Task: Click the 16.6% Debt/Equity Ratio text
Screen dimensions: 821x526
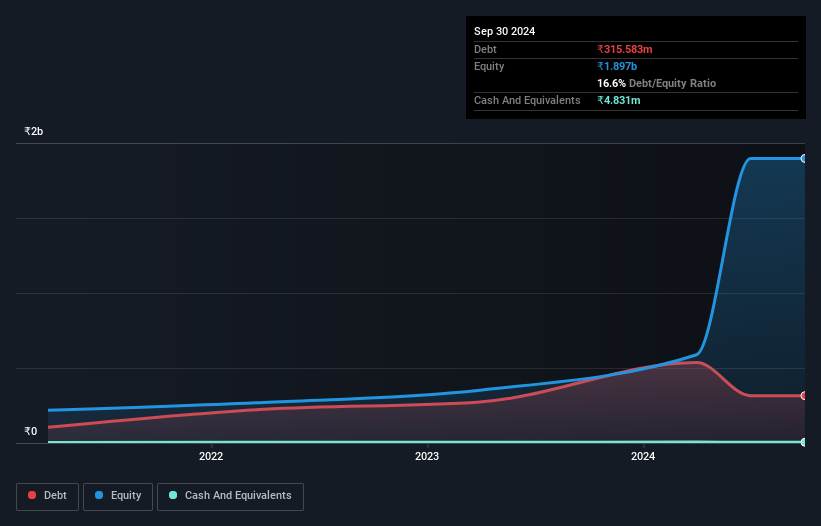Action: pos(657,83)
